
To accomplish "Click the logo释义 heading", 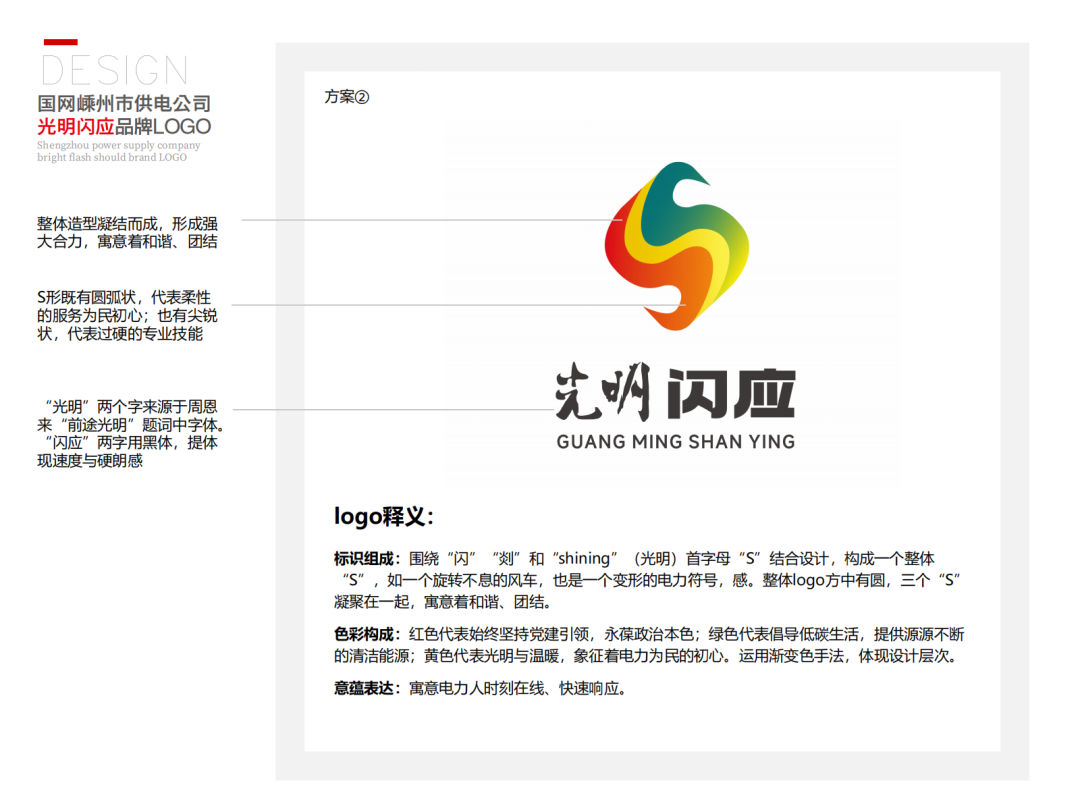I will tap(384, 517).
